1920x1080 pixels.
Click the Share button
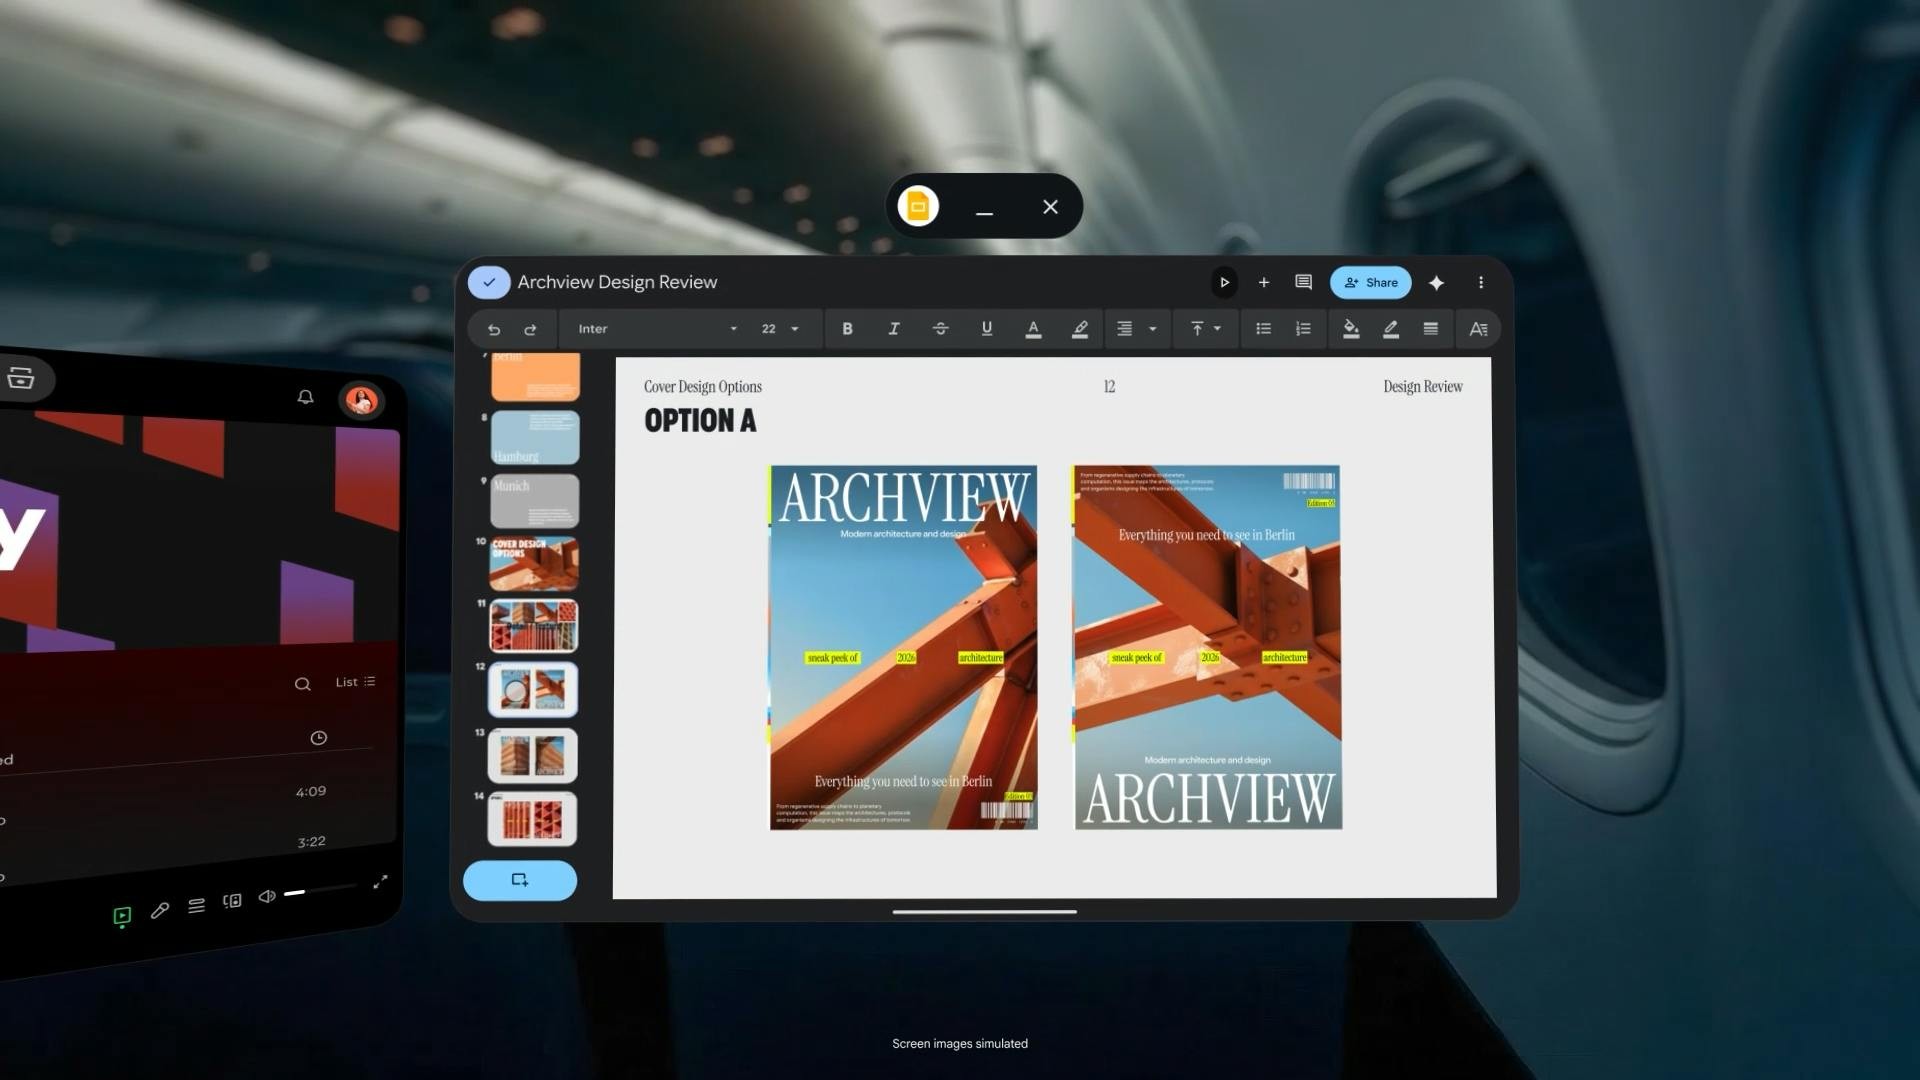(x=1371, y=283)
